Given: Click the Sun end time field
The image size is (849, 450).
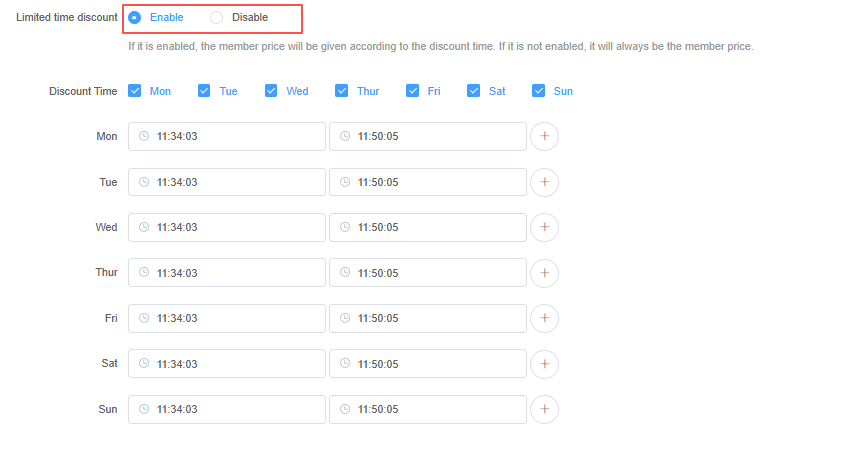Looking at the screenshot, I should coord(428,409).
